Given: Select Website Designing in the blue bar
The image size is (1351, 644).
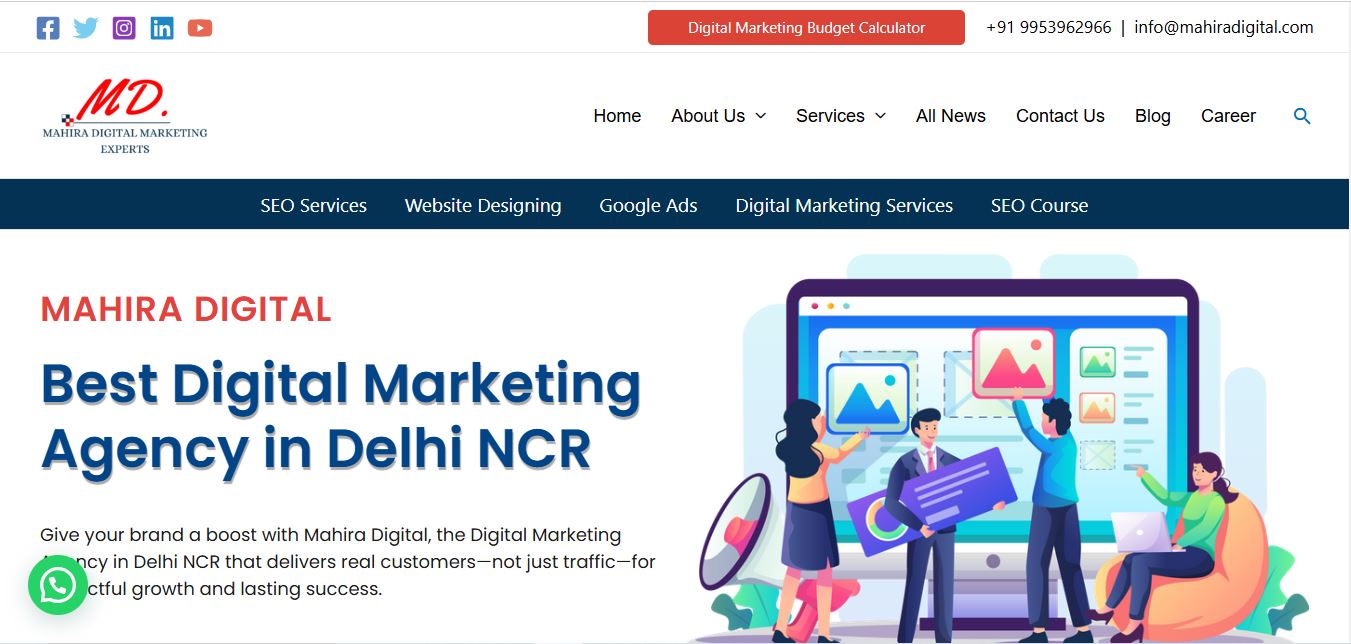Looking at the screenshot, I should point(483,205).
